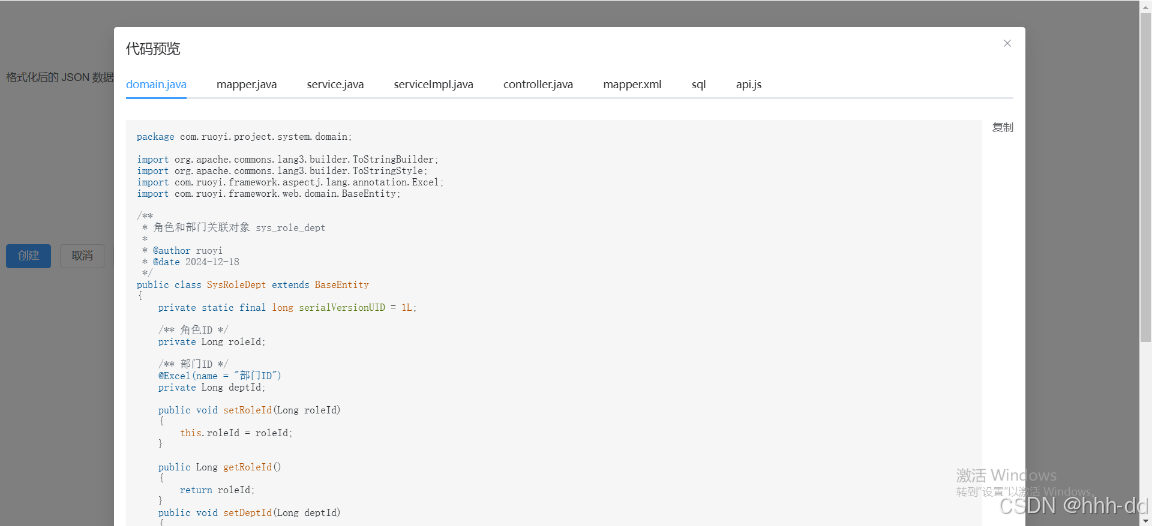The image size is (1152, 526).
Task: Click the this.roleId = roleId statement
Action: point(236,433)
